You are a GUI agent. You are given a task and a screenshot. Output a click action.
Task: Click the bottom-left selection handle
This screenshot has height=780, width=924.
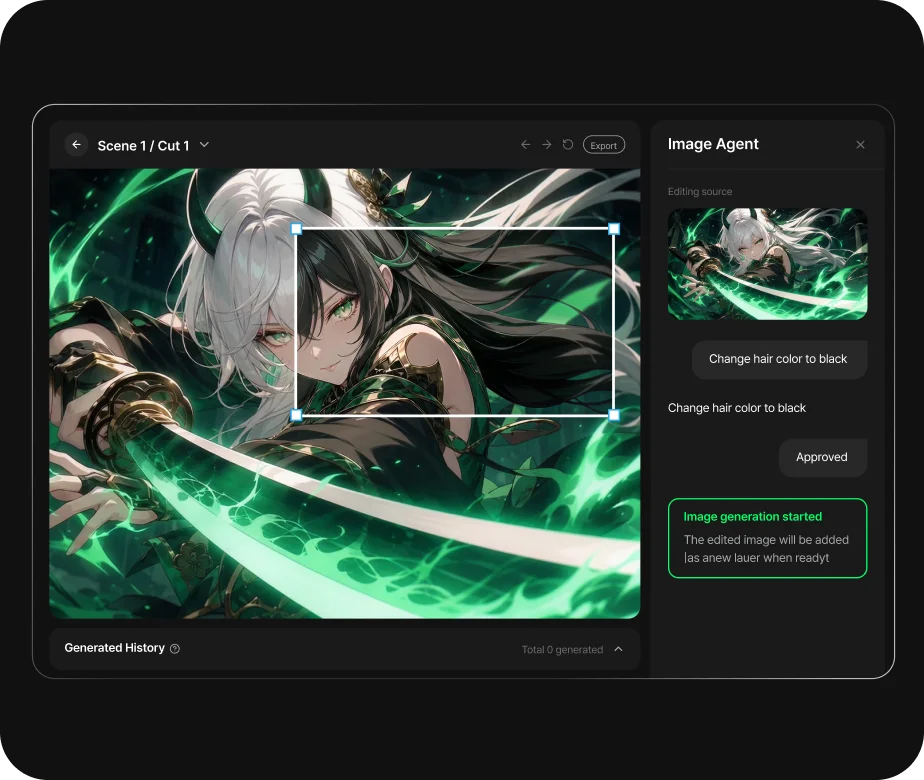[x=296, y=415]
